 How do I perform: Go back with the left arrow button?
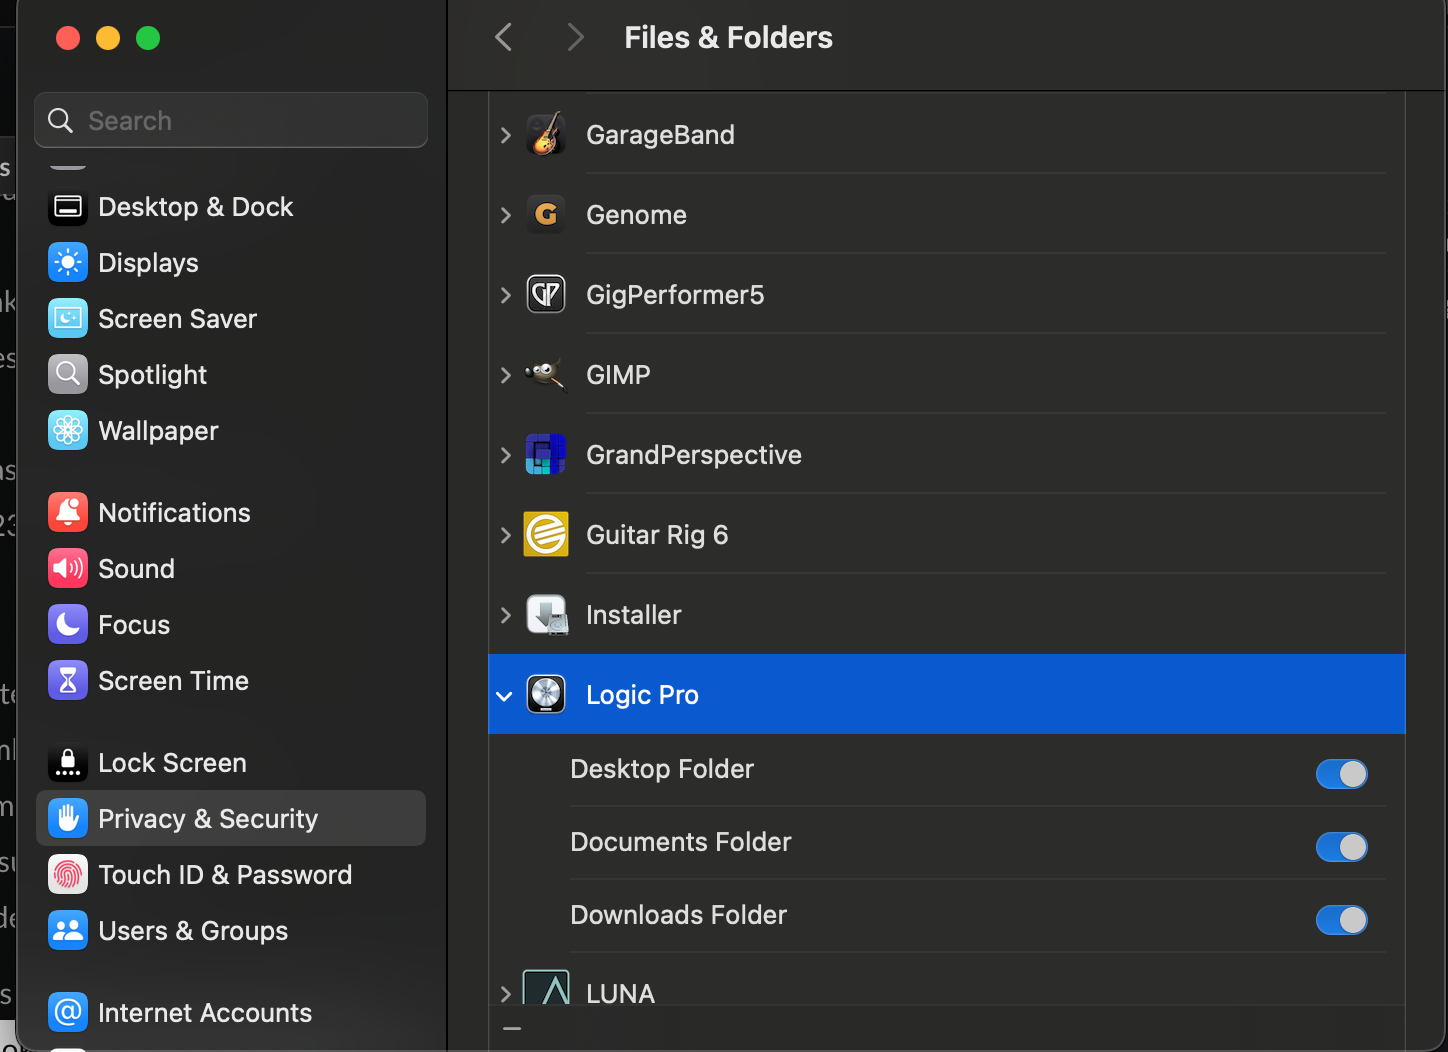(504, 38)
